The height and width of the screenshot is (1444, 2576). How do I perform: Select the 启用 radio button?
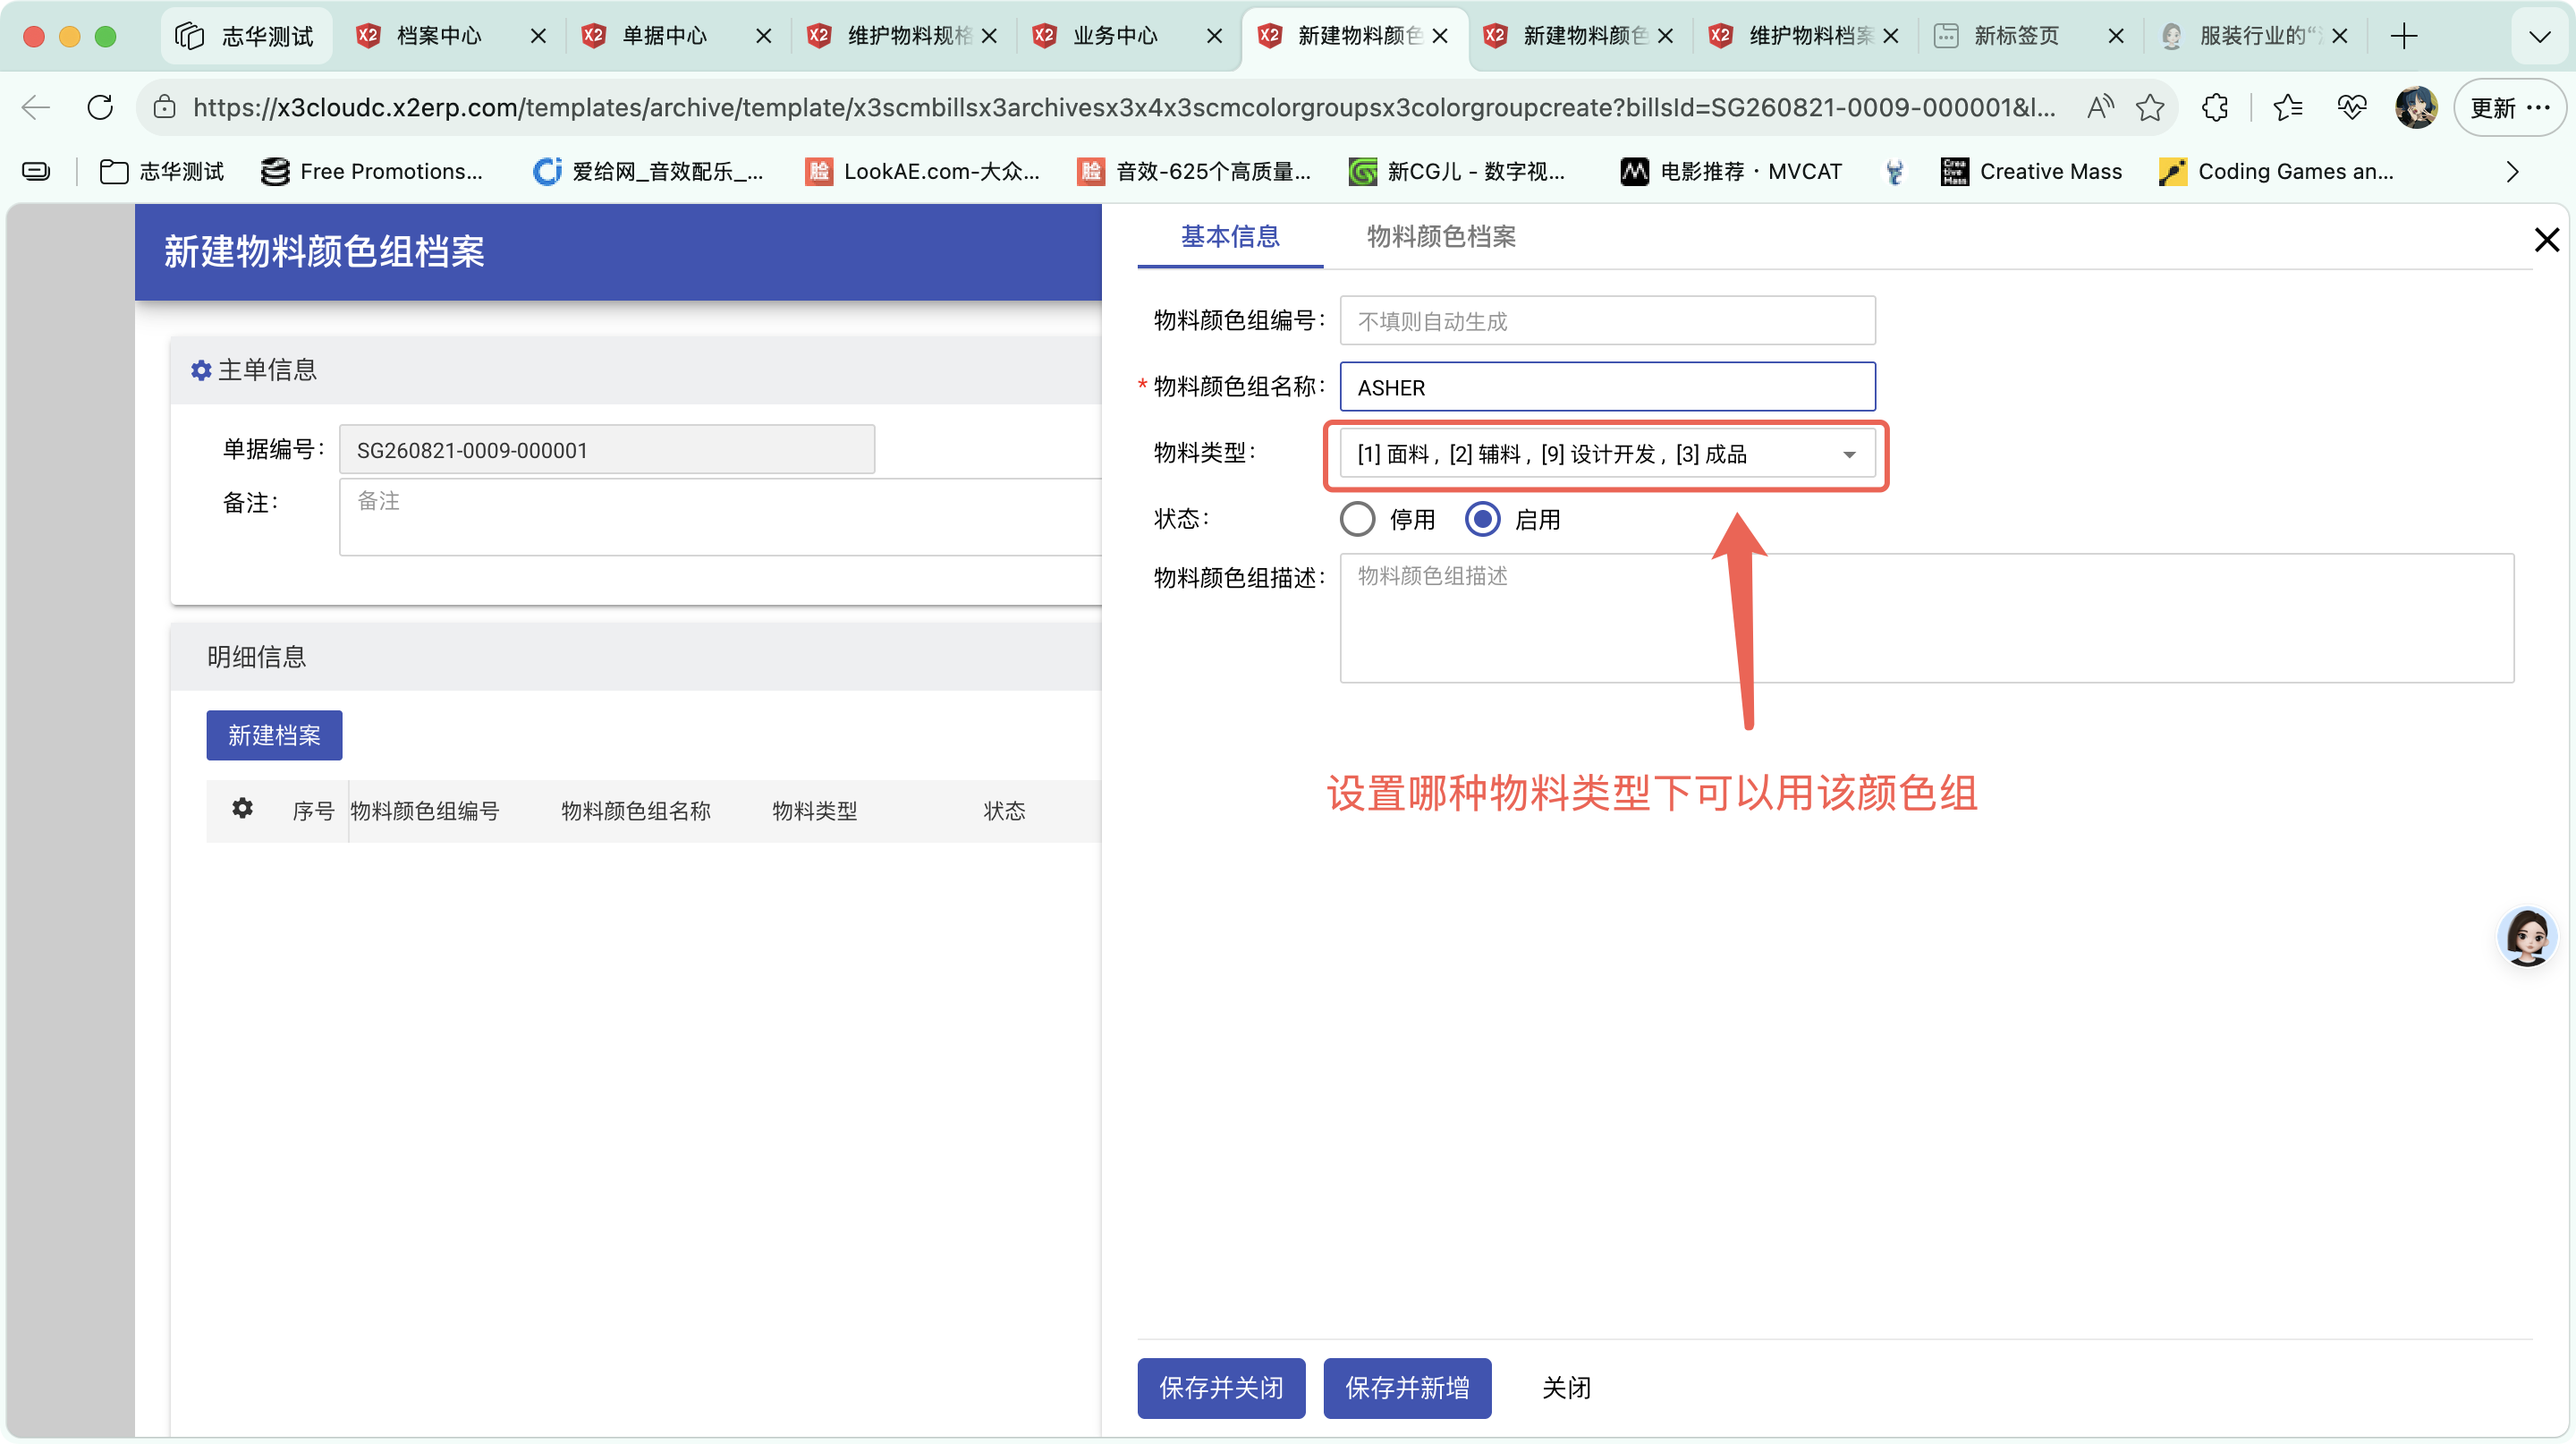tap(1482, 519)
